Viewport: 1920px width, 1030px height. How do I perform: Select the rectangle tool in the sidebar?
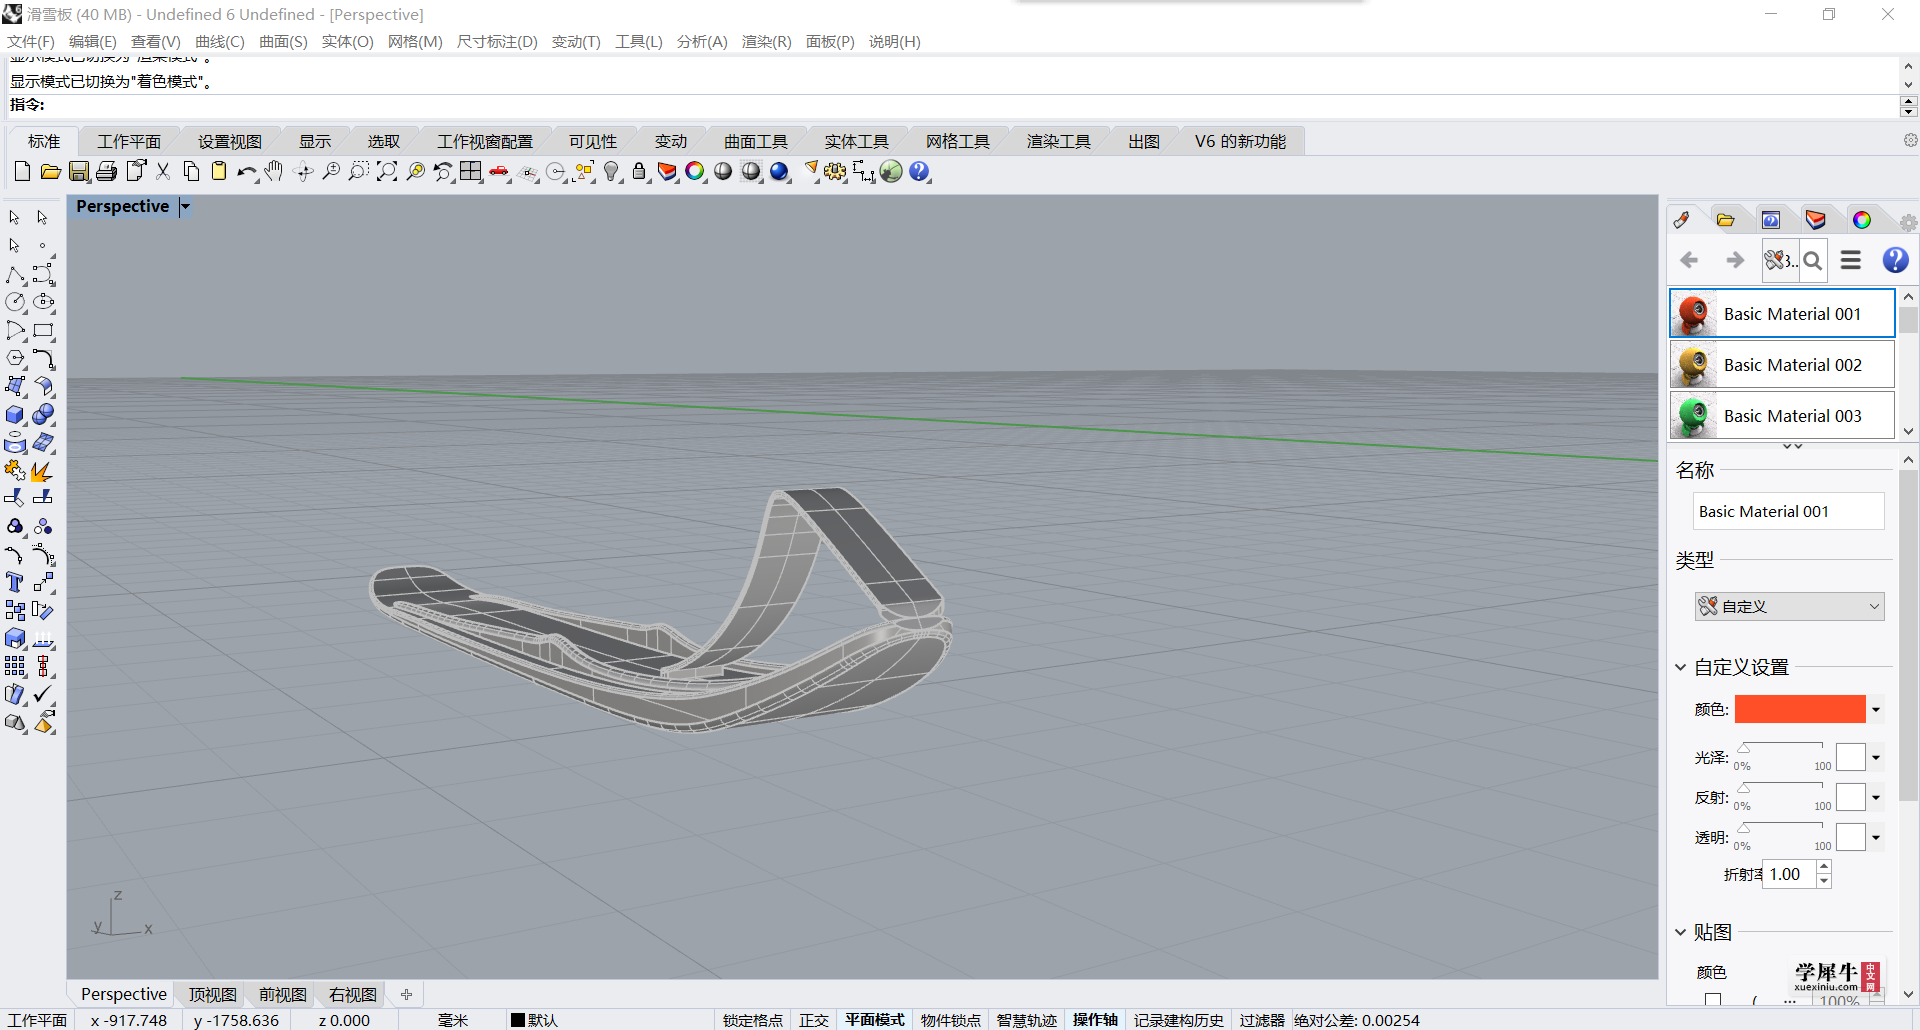[43, 330]
